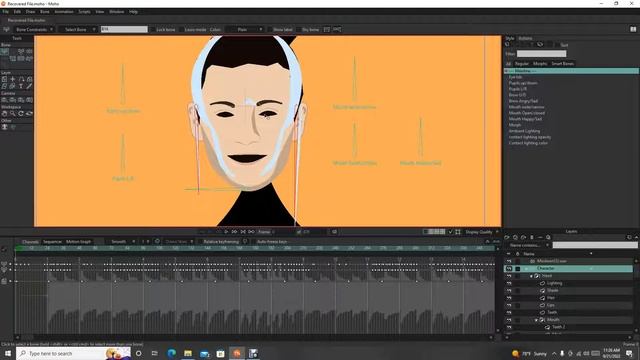Click the Windows Start button
This screenshot has height=360, width=640.
[8, 353]
